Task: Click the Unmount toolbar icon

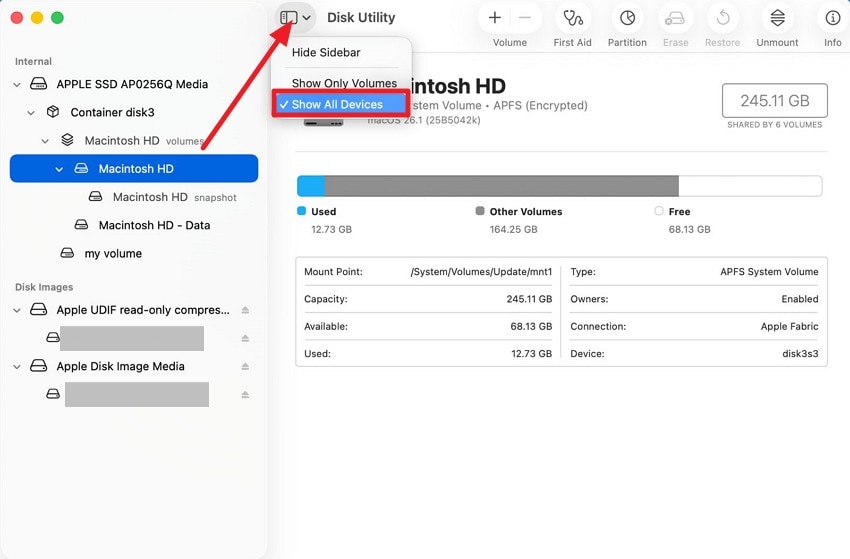Action: tap(777, 18)
